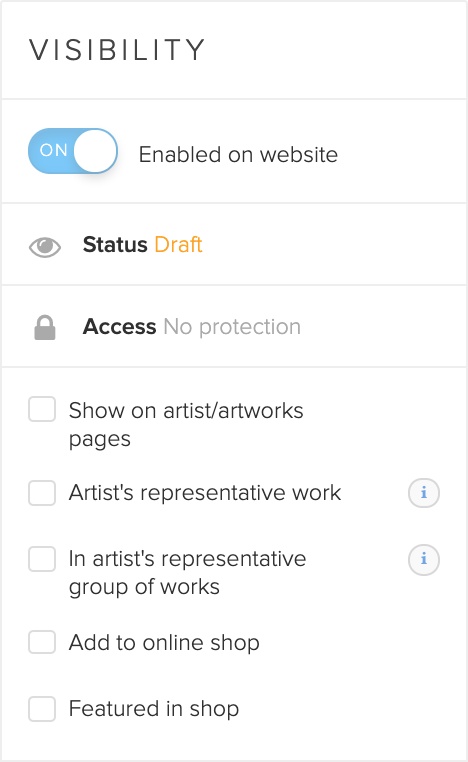The image size is (468, 762).
Task: Turn off the Enabled on website switch
Action: pos(73,151)
